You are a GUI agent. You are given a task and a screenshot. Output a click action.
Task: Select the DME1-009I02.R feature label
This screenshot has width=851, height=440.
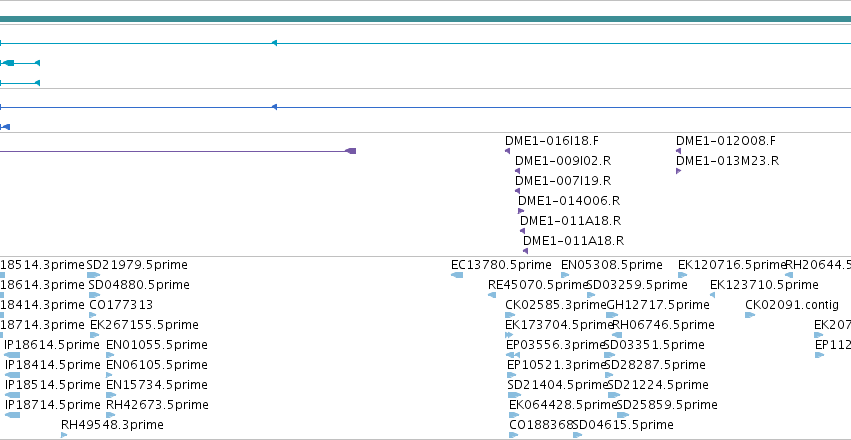tap(563, 161)
